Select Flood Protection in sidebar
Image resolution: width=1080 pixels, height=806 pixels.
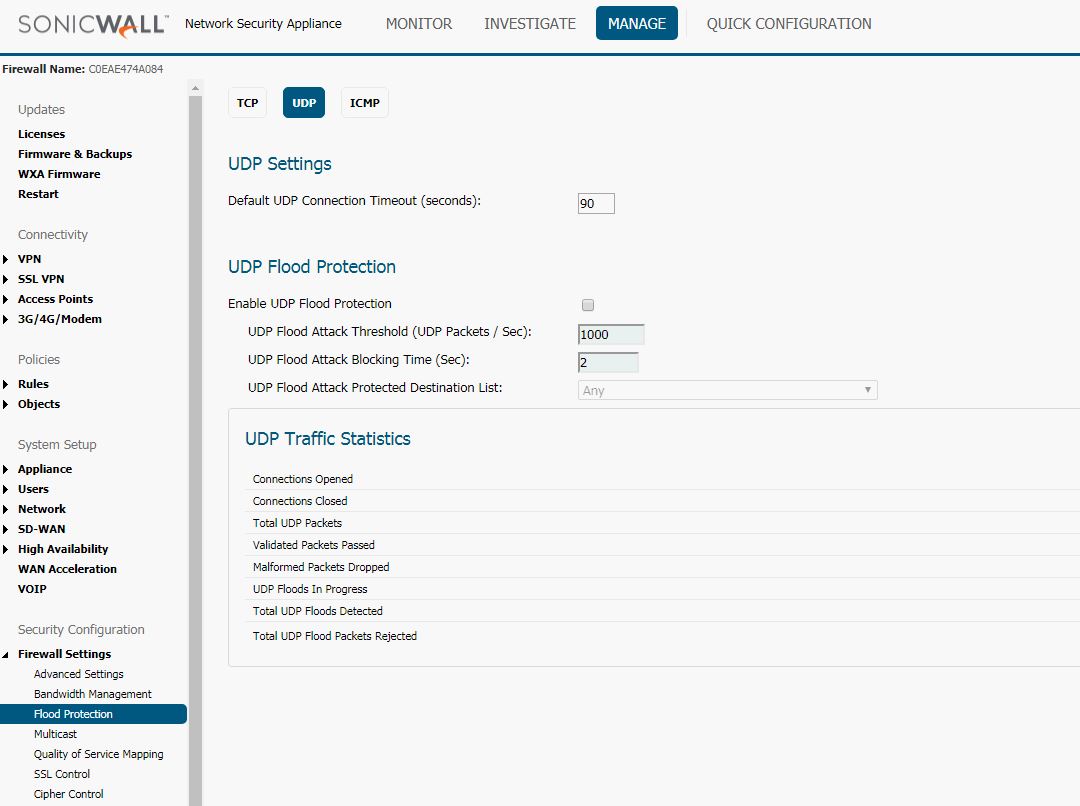point(93,714)
